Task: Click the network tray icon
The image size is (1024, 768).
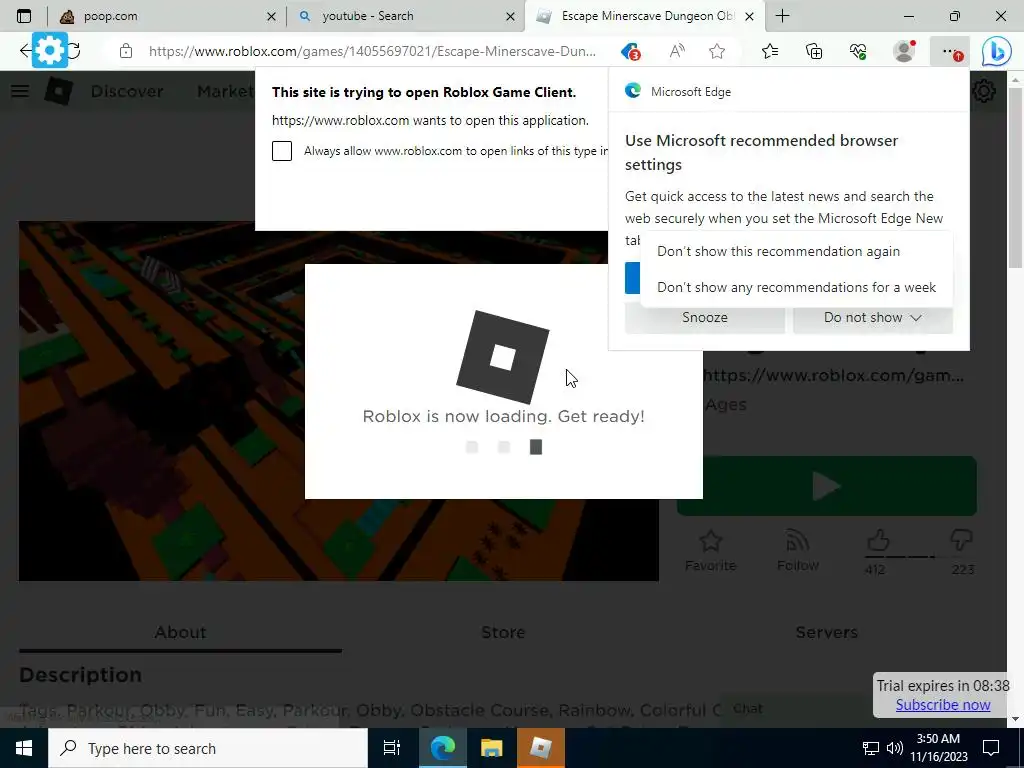Action: click(871, 748)
